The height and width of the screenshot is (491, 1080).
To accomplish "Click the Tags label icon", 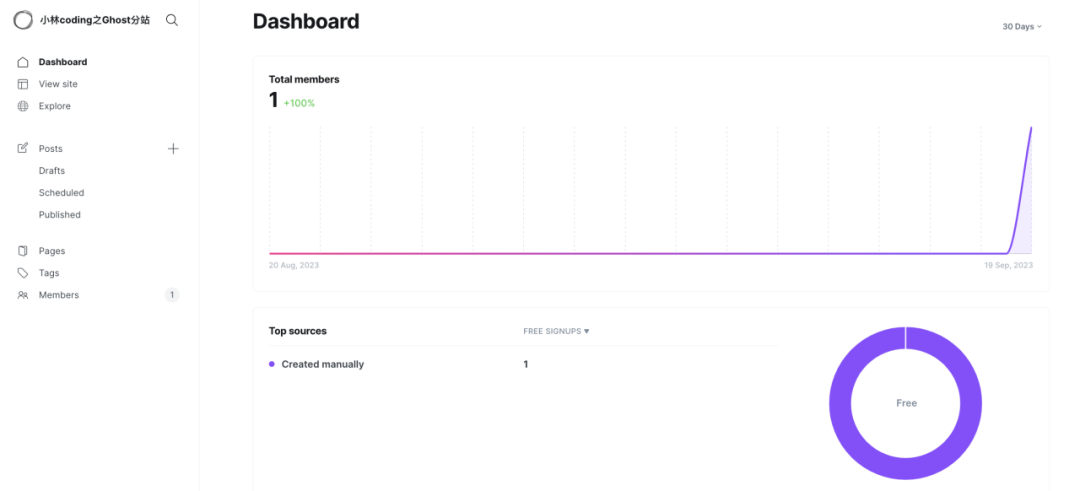I will point(23,273).
